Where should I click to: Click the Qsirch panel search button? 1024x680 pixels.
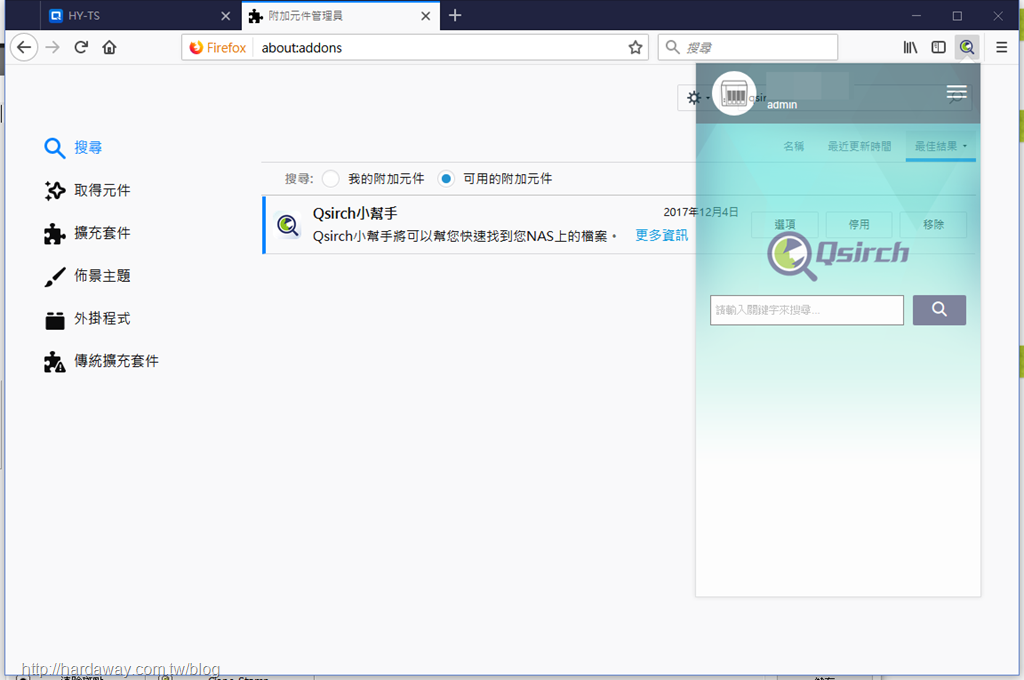pos(939,310)
